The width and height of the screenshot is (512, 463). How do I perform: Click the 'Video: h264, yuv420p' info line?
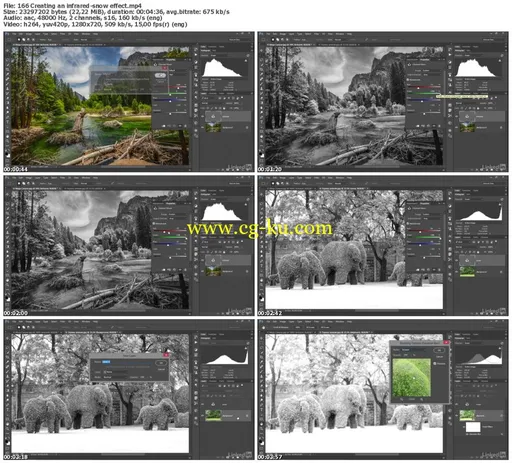(x=95, y=24)
